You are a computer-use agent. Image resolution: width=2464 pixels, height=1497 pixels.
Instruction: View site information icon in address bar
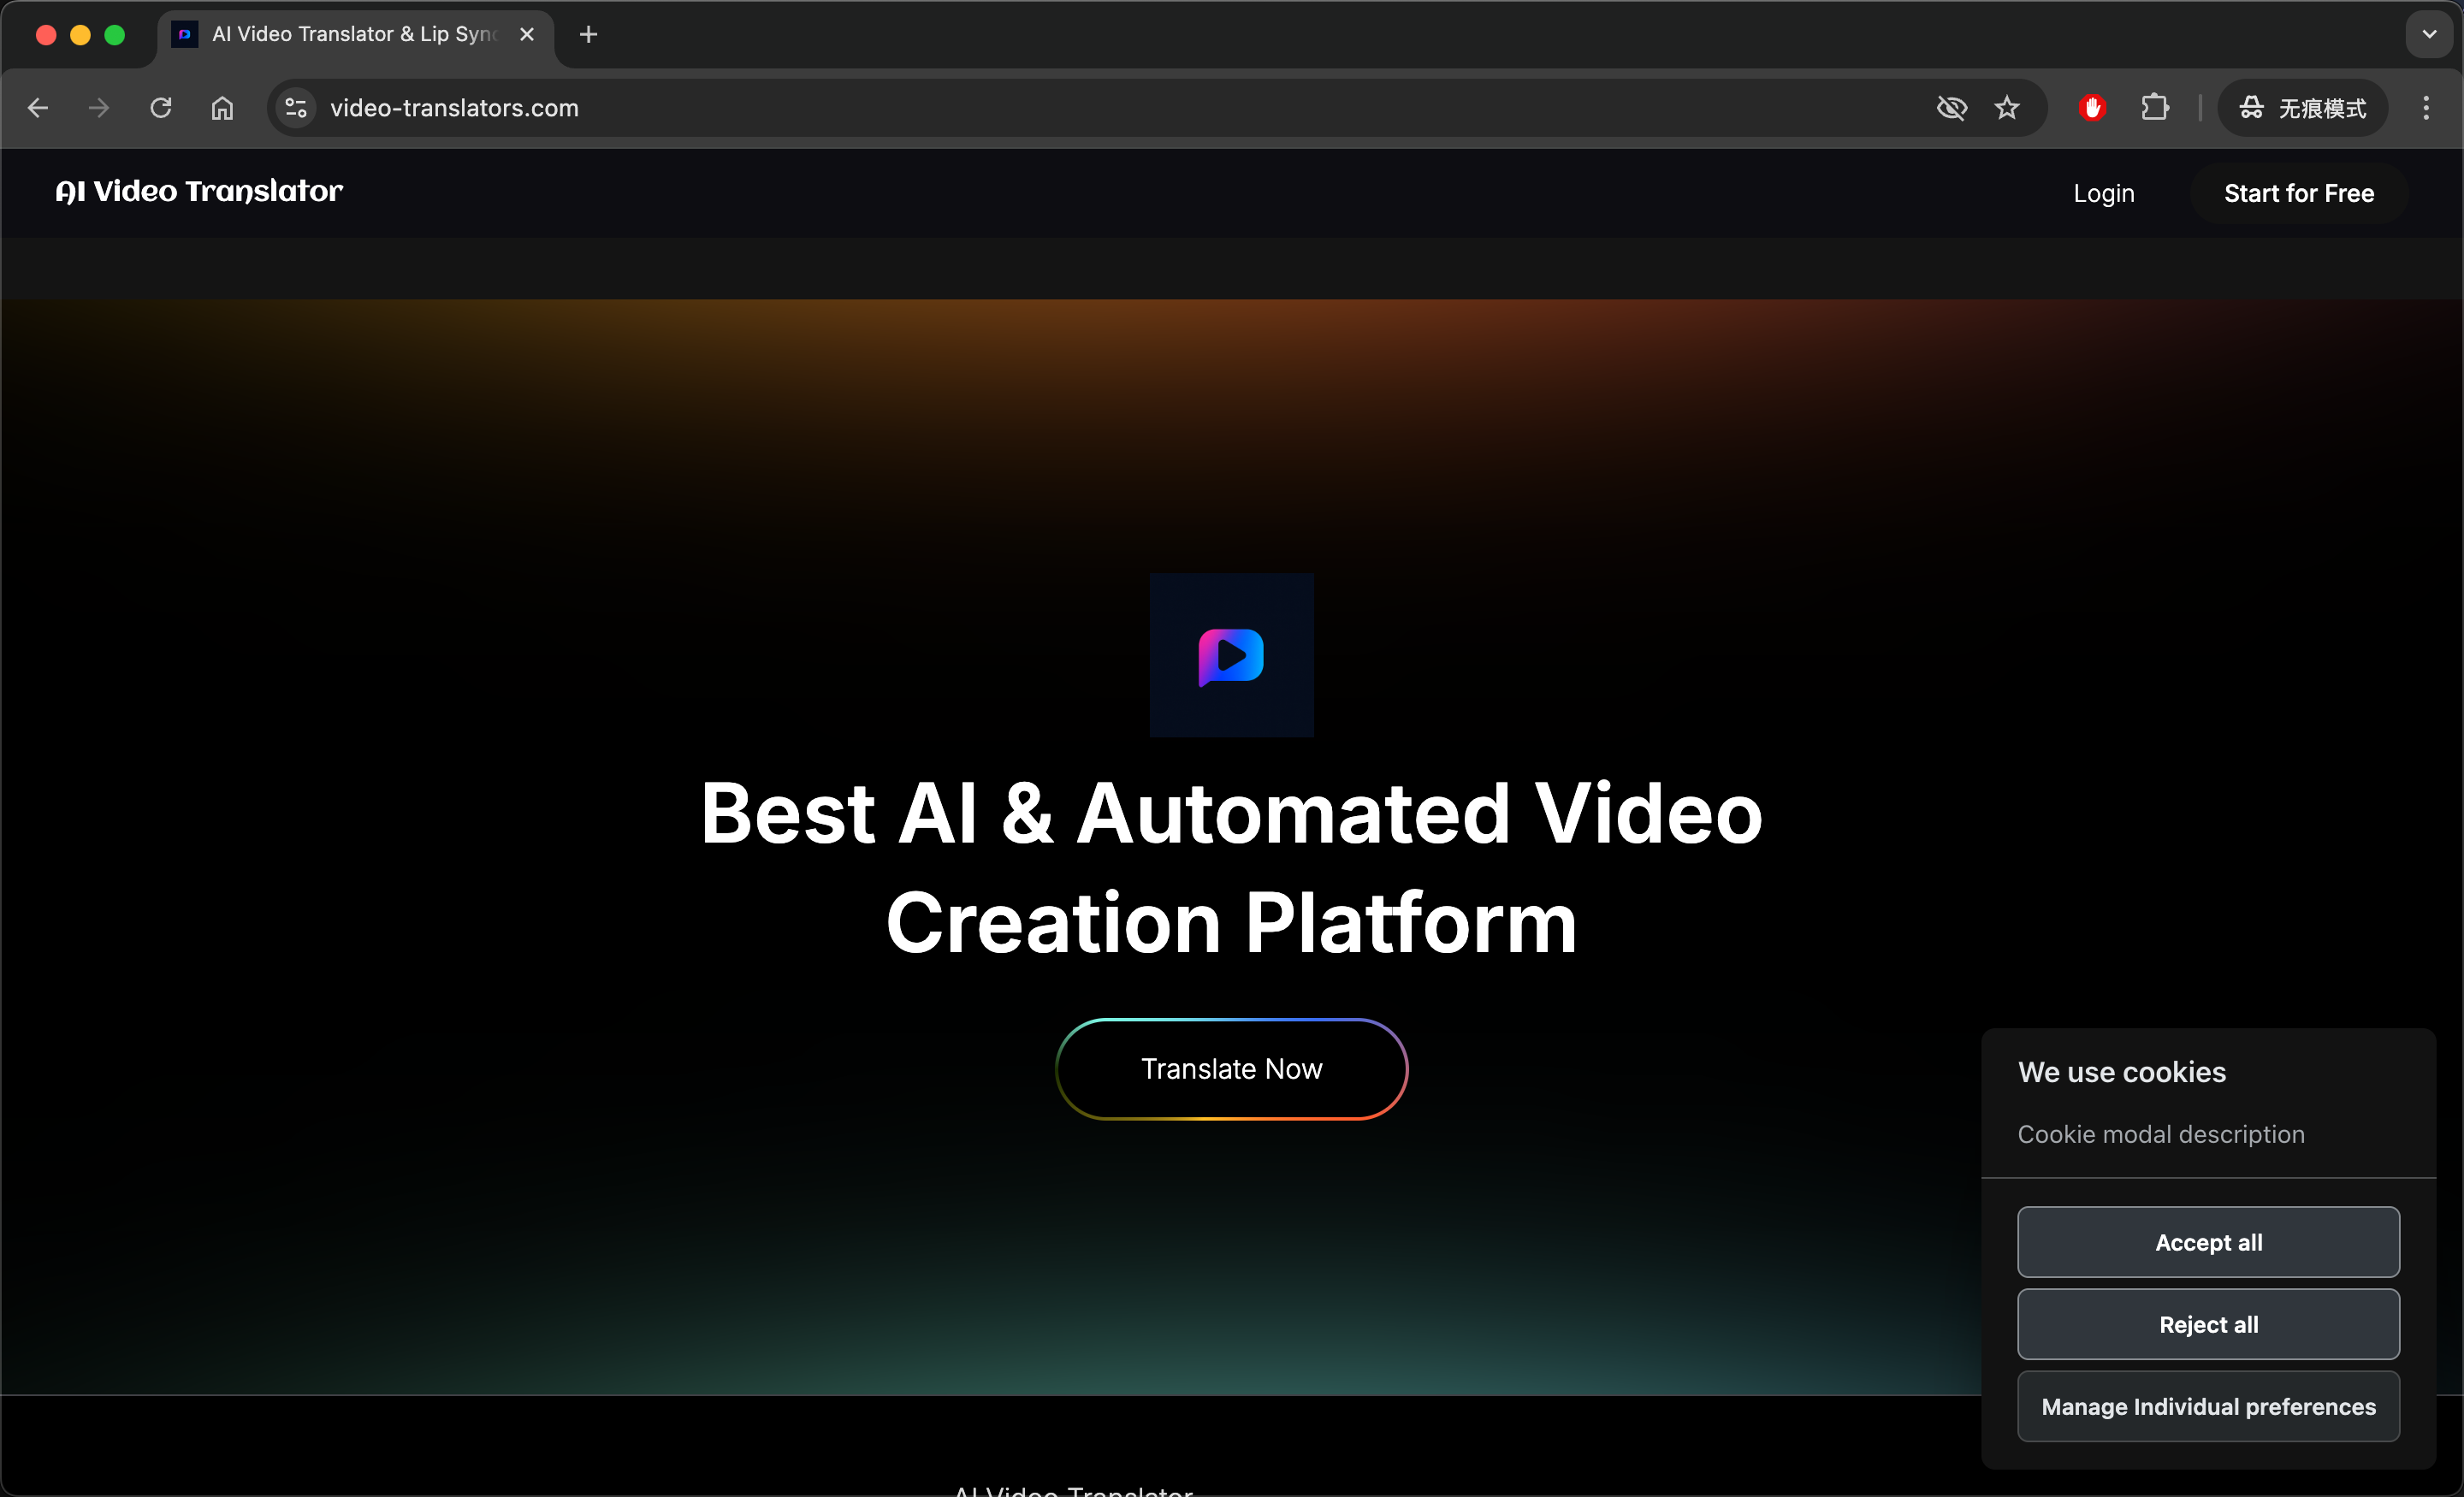(x=296, y=108)
